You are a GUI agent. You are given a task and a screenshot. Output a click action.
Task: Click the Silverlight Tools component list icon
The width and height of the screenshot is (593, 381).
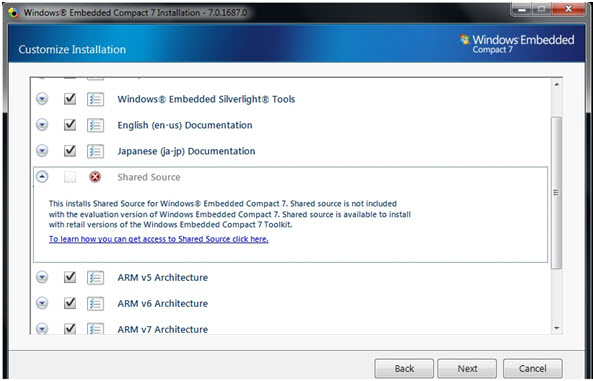coord(95,99)
